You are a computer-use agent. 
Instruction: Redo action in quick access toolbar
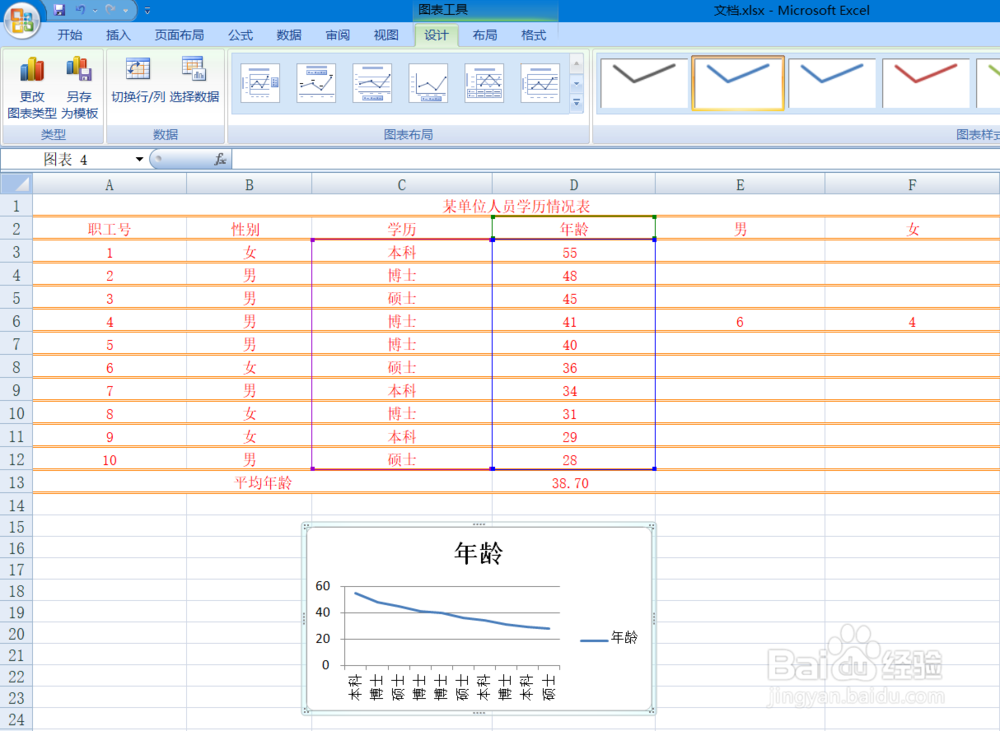tap(111, 10)
